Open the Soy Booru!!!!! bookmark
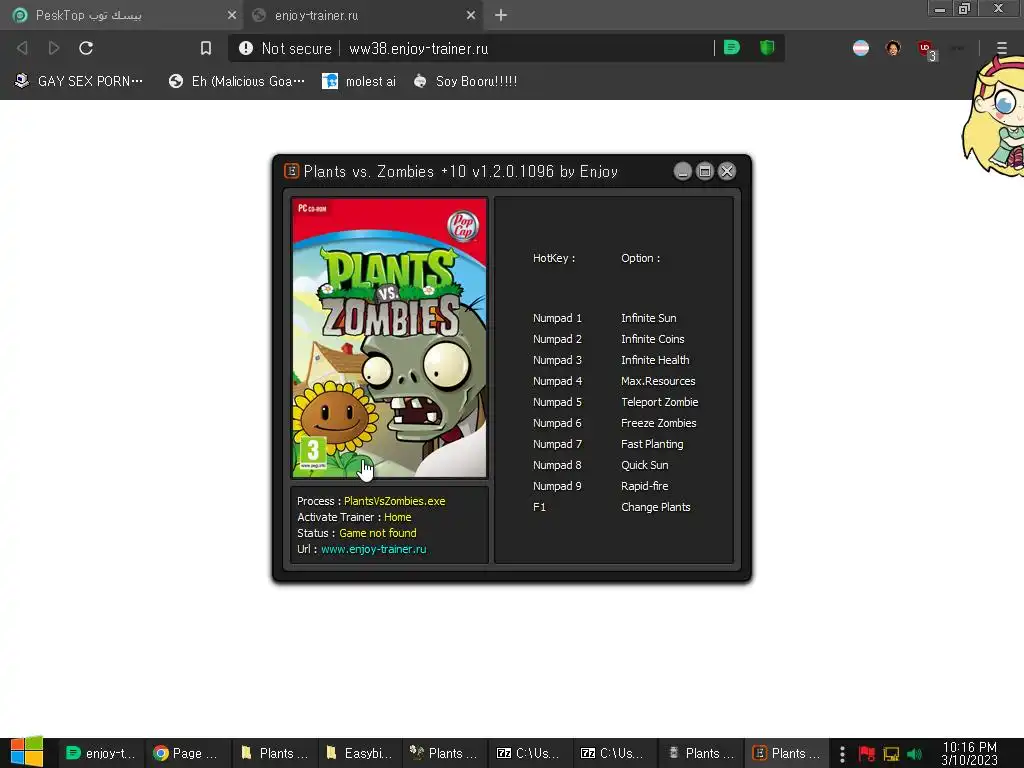 tap(465, 81)
